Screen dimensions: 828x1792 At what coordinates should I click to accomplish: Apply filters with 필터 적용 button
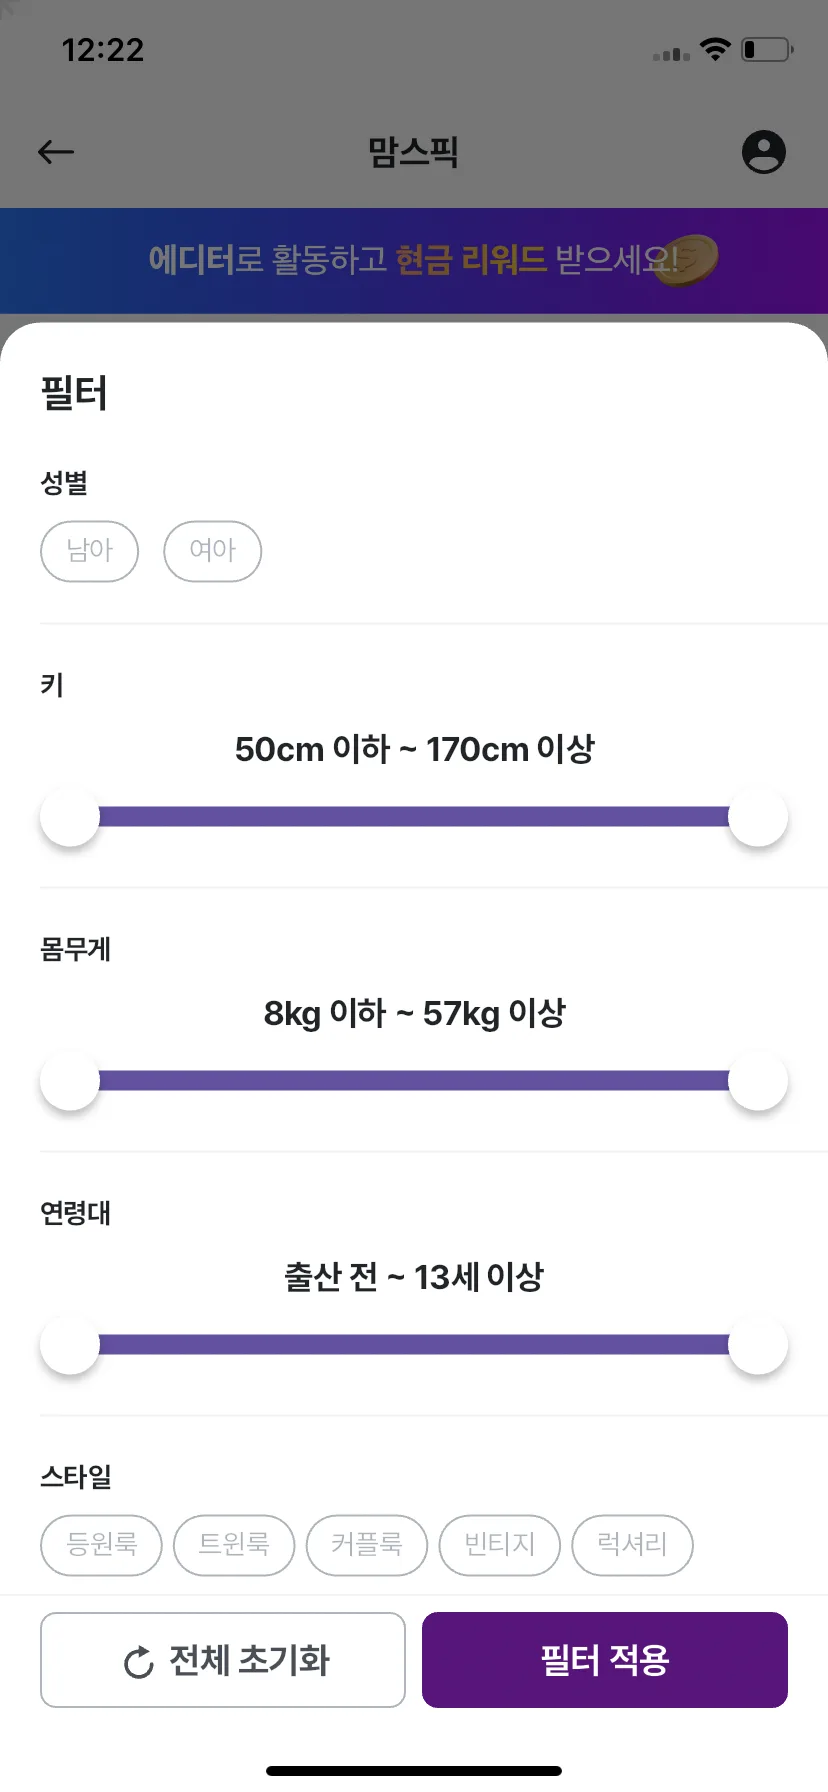[x=605, y=1660]
